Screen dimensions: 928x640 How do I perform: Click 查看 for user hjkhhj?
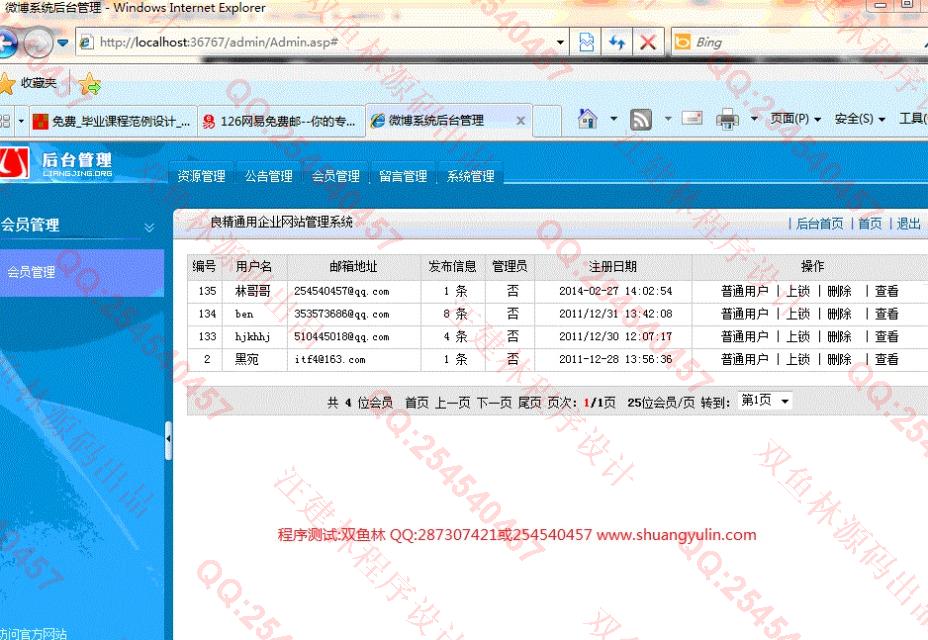887,336
